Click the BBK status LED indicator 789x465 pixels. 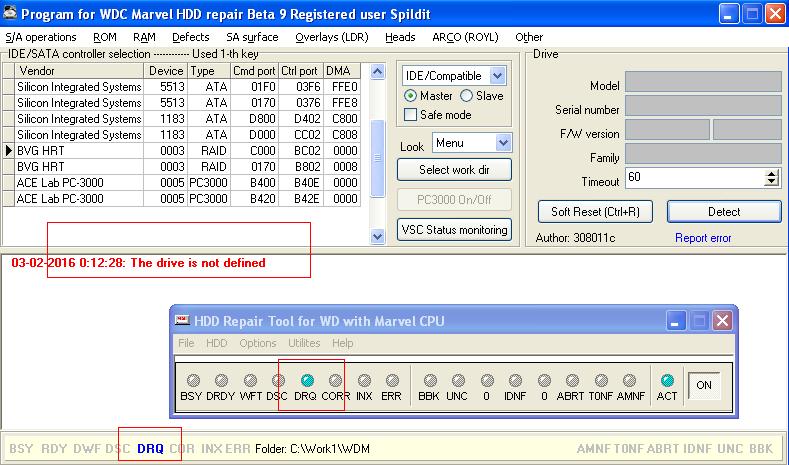click(430, 380)
